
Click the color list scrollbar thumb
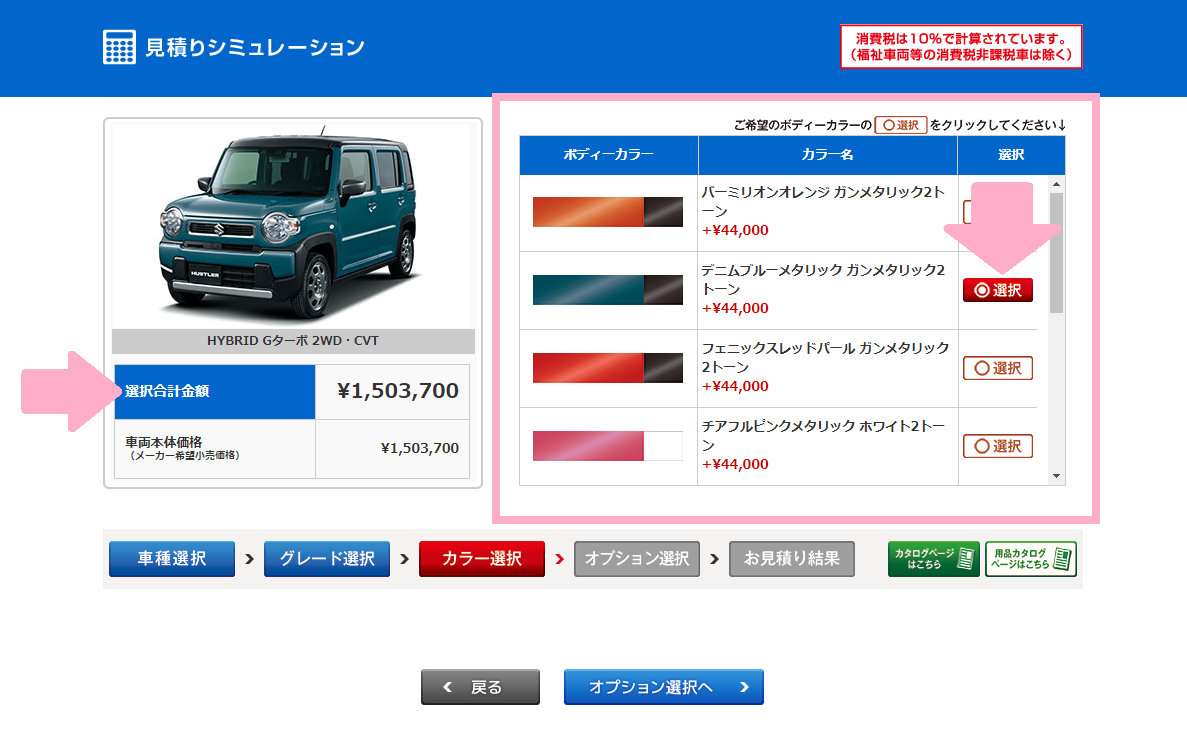pyautogui.click(x=1056, y=253)
